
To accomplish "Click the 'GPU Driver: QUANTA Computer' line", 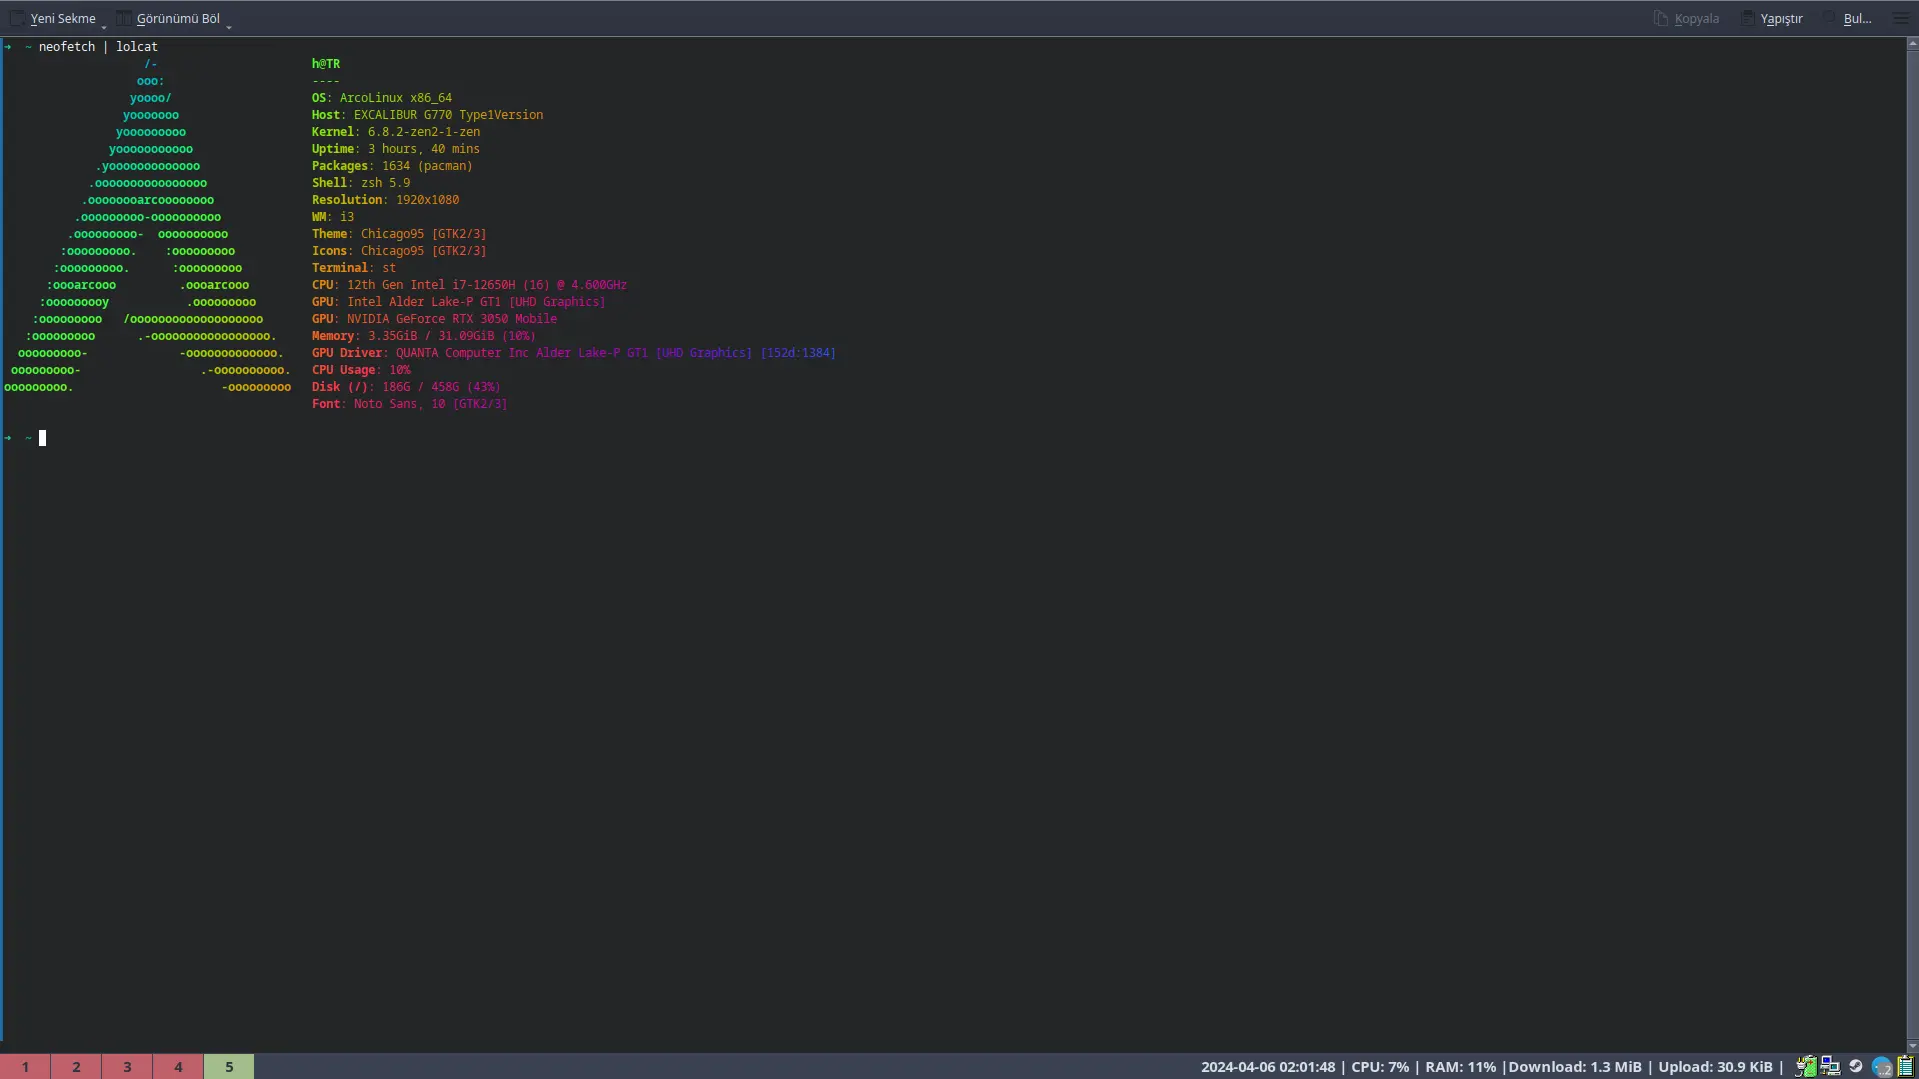I will 574,353.
